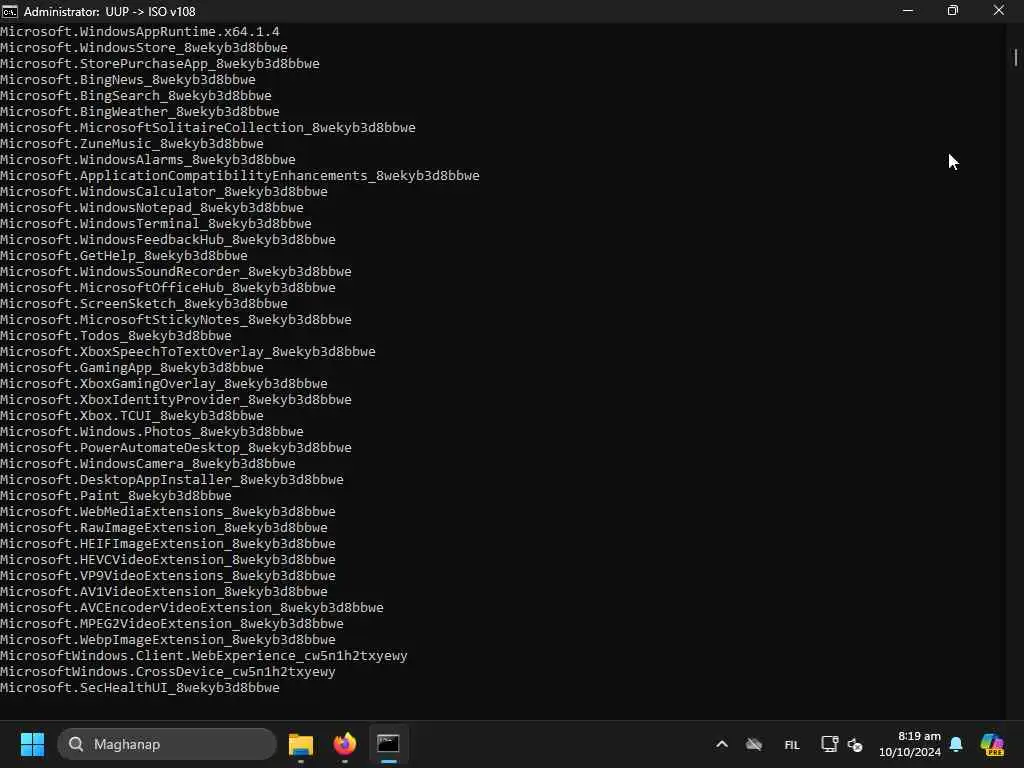This screenshot has width=1024, height=768.
Task: Click the Microsoft.WindowsStore_8wekyb3d8bbwe line
Action: [144, 48]
